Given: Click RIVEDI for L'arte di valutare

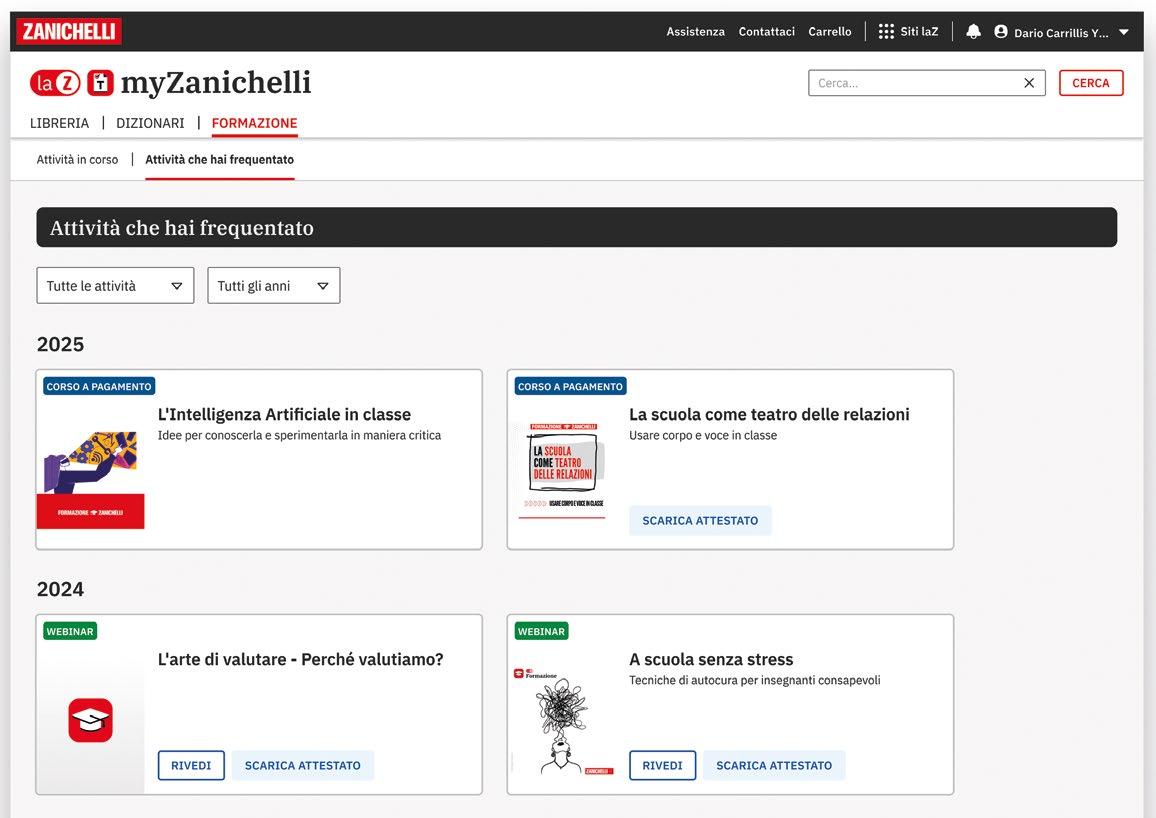Looking at the screenshot, I should pyautogui.click(x=191, y=766).
